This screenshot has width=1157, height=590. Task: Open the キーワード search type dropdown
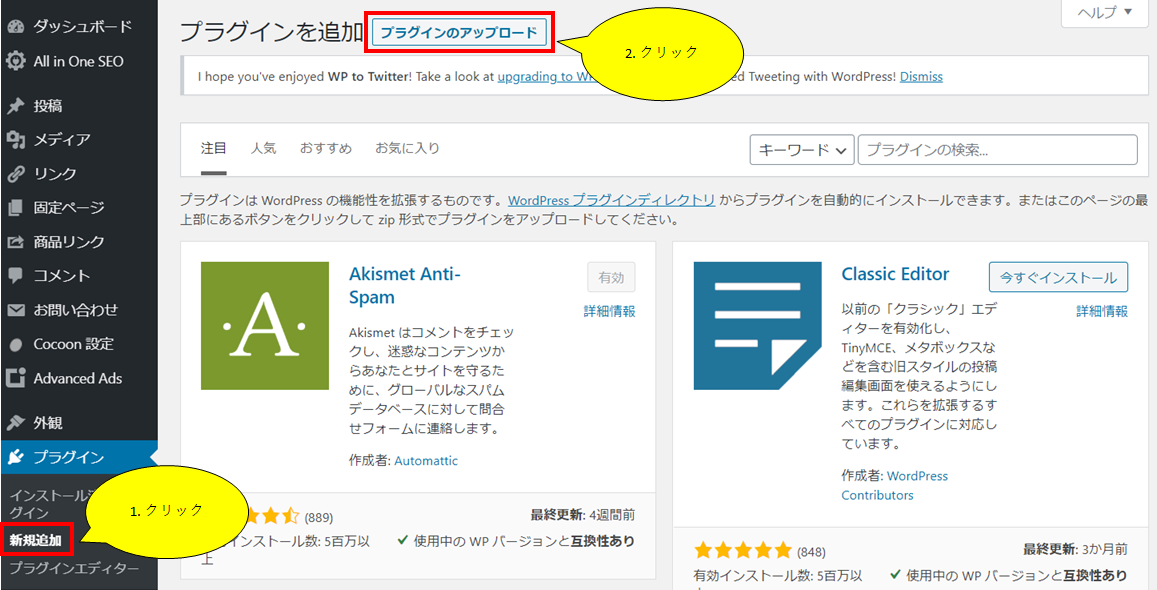pos(802,150)
